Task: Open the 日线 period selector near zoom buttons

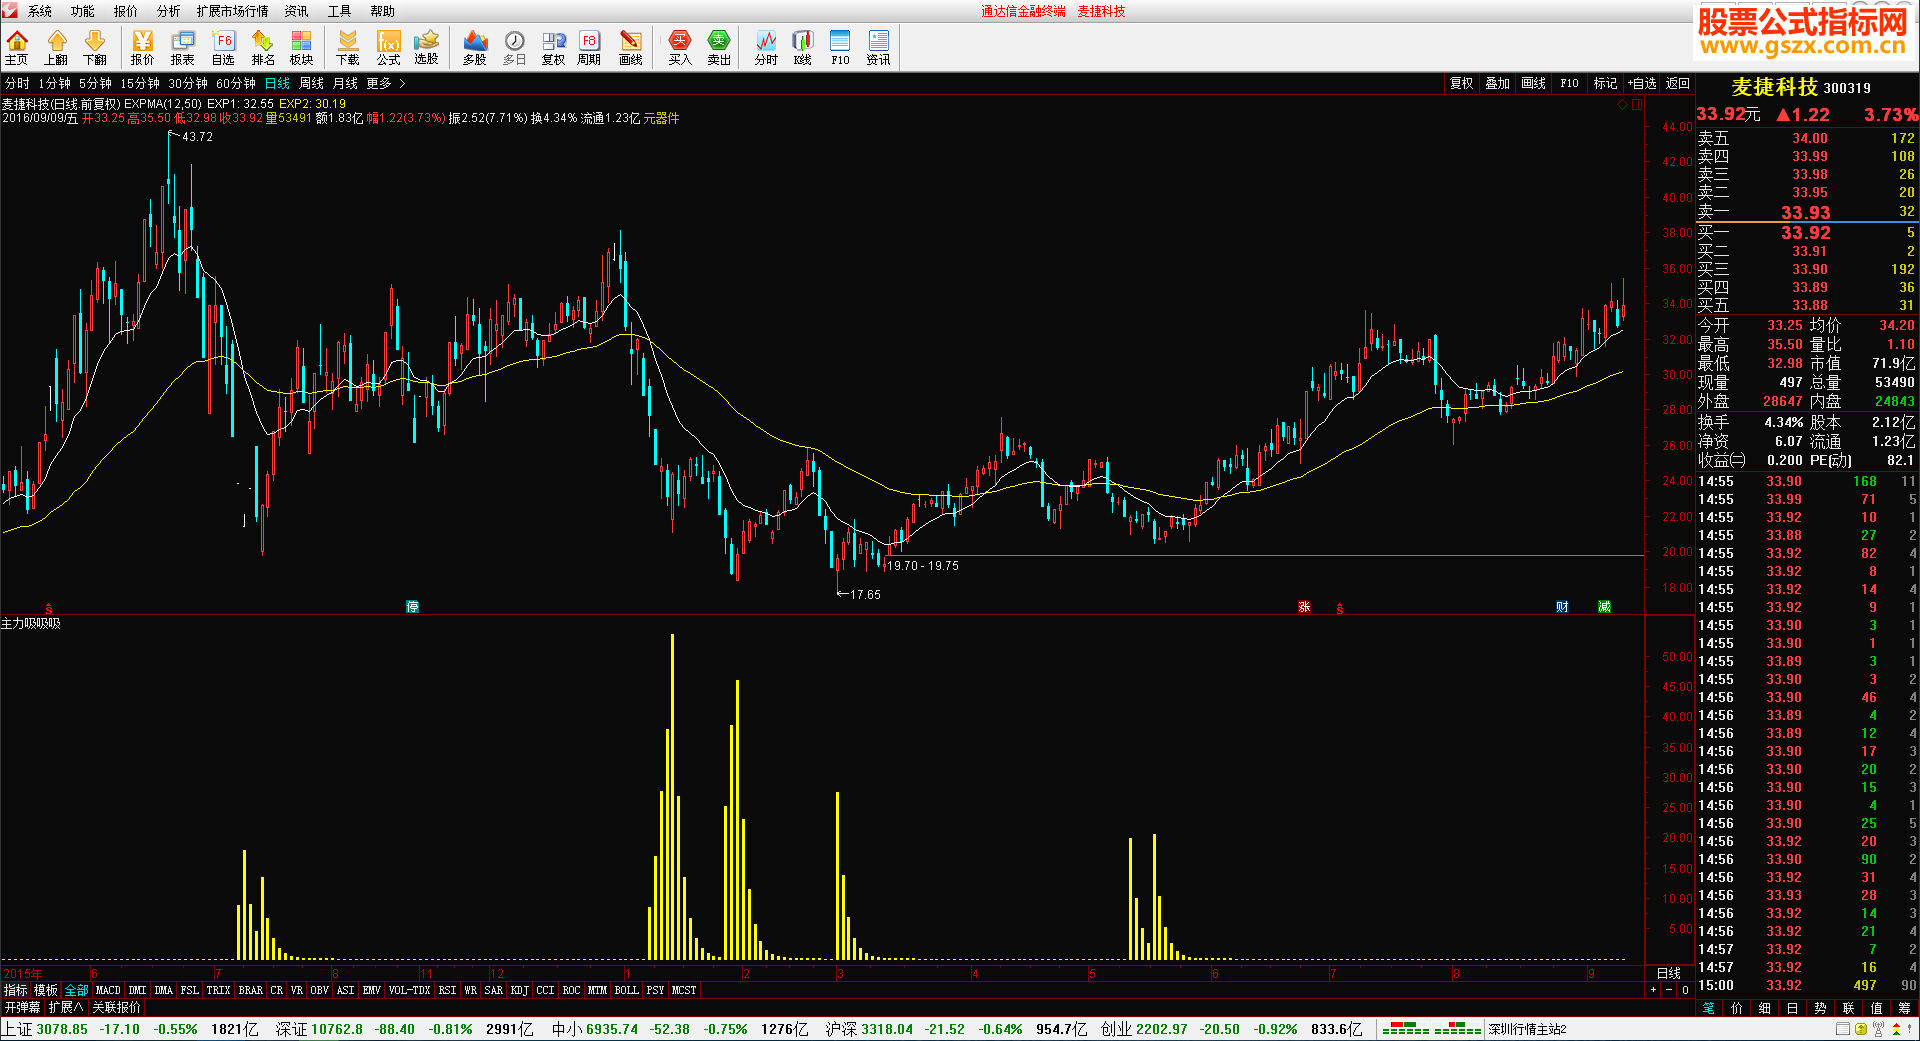Action: point(1669,973)
